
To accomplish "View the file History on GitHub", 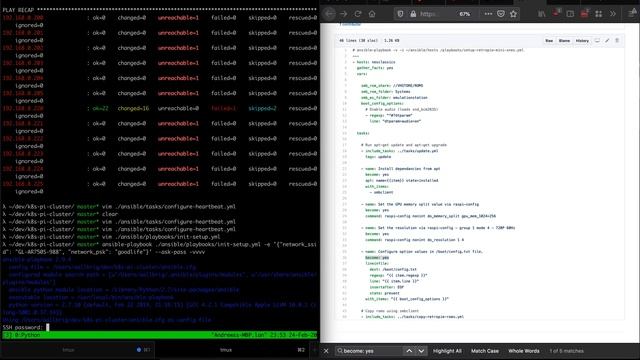I will tap(582, 41).
